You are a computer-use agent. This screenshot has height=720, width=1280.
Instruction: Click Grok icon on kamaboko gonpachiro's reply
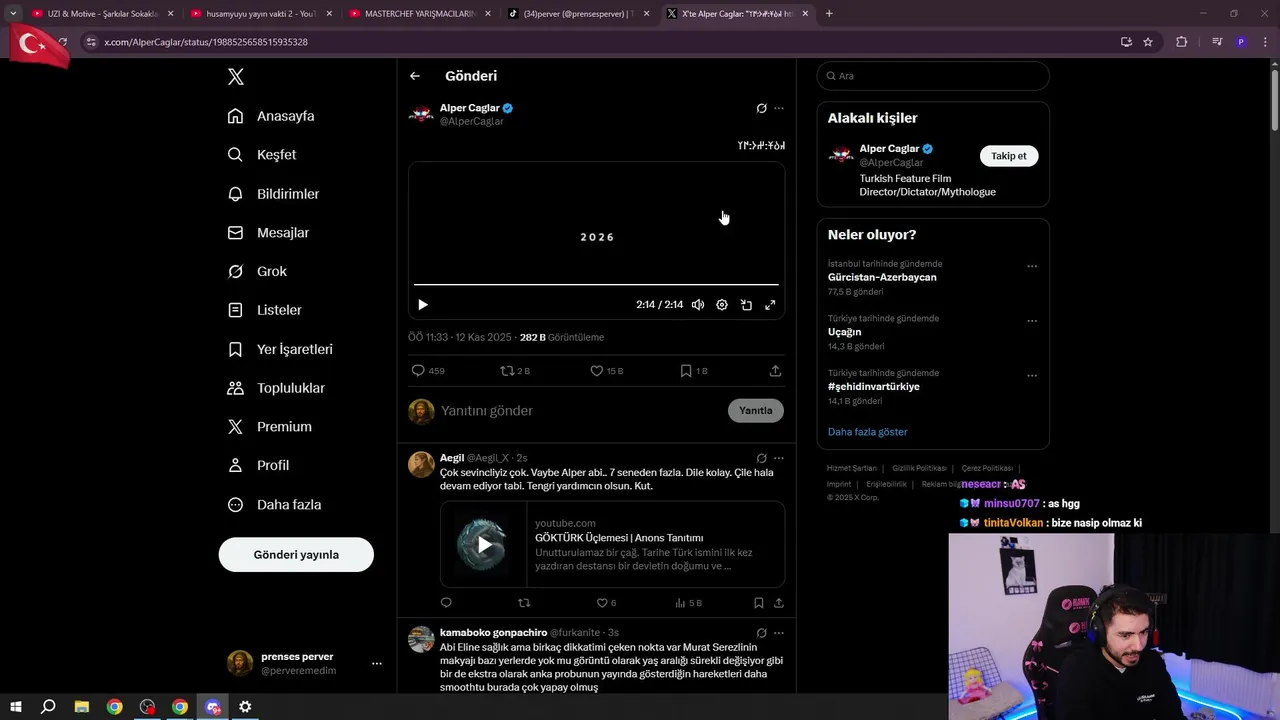762,633
